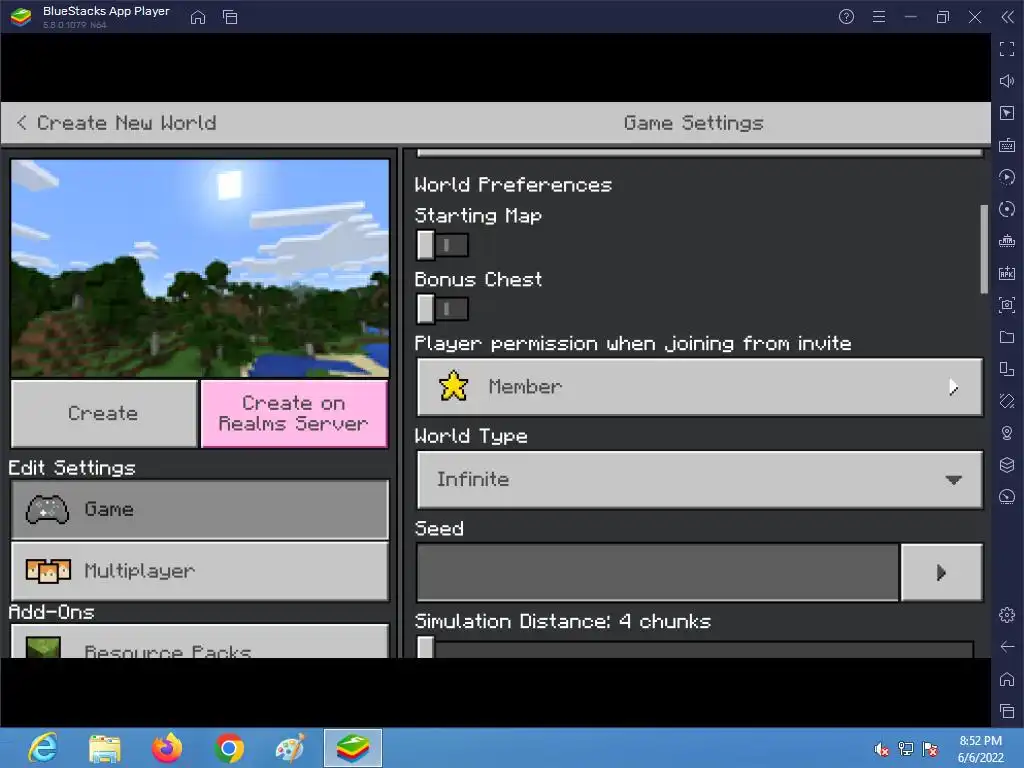The width and height of the screenshot is (1024, 768).
Task: Click the sidebar recent apps icon
Action: coord(1007,711)
